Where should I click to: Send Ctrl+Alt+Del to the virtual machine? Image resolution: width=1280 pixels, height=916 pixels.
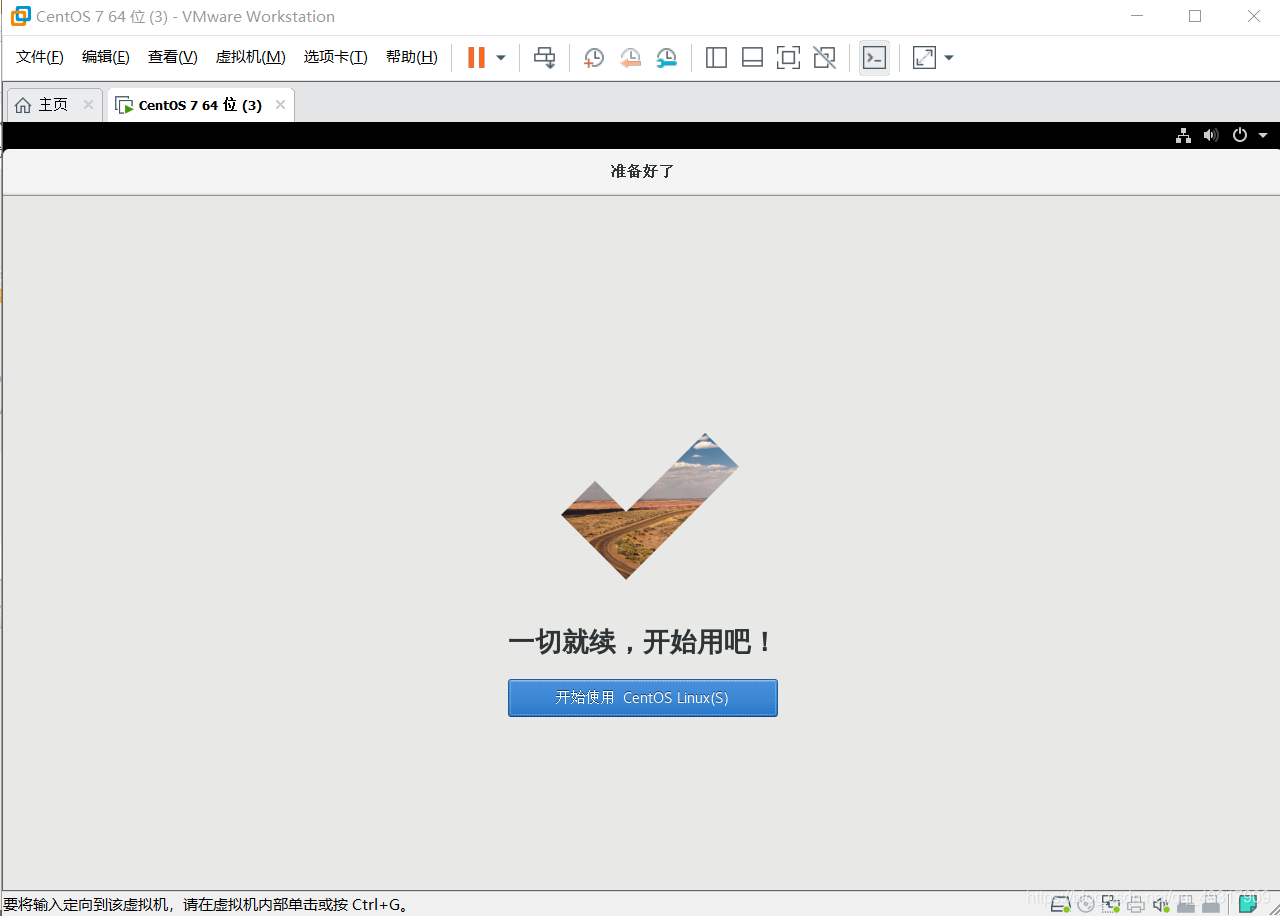(544, 58)
